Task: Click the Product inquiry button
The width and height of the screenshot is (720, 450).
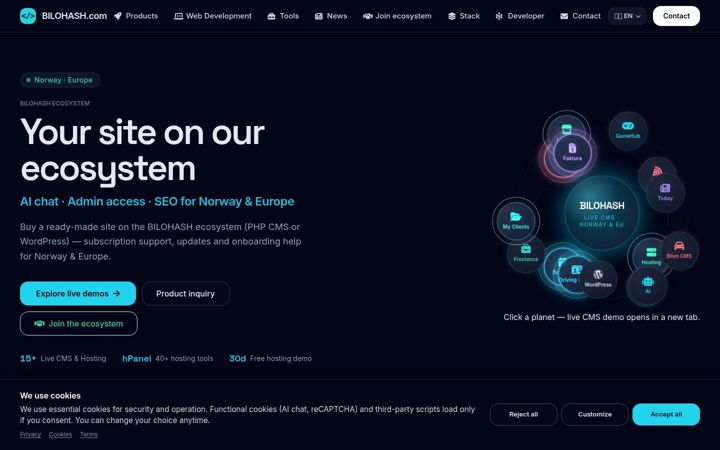Action: point(186,293)
